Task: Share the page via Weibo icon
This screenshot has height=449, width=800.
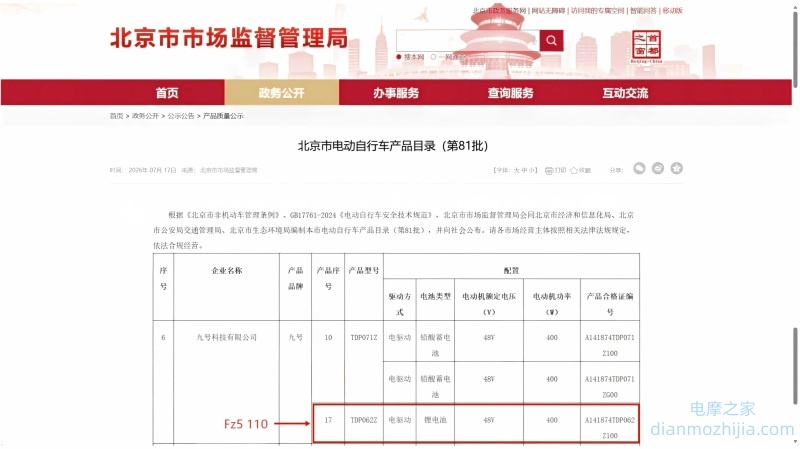Action: point(658,168)
